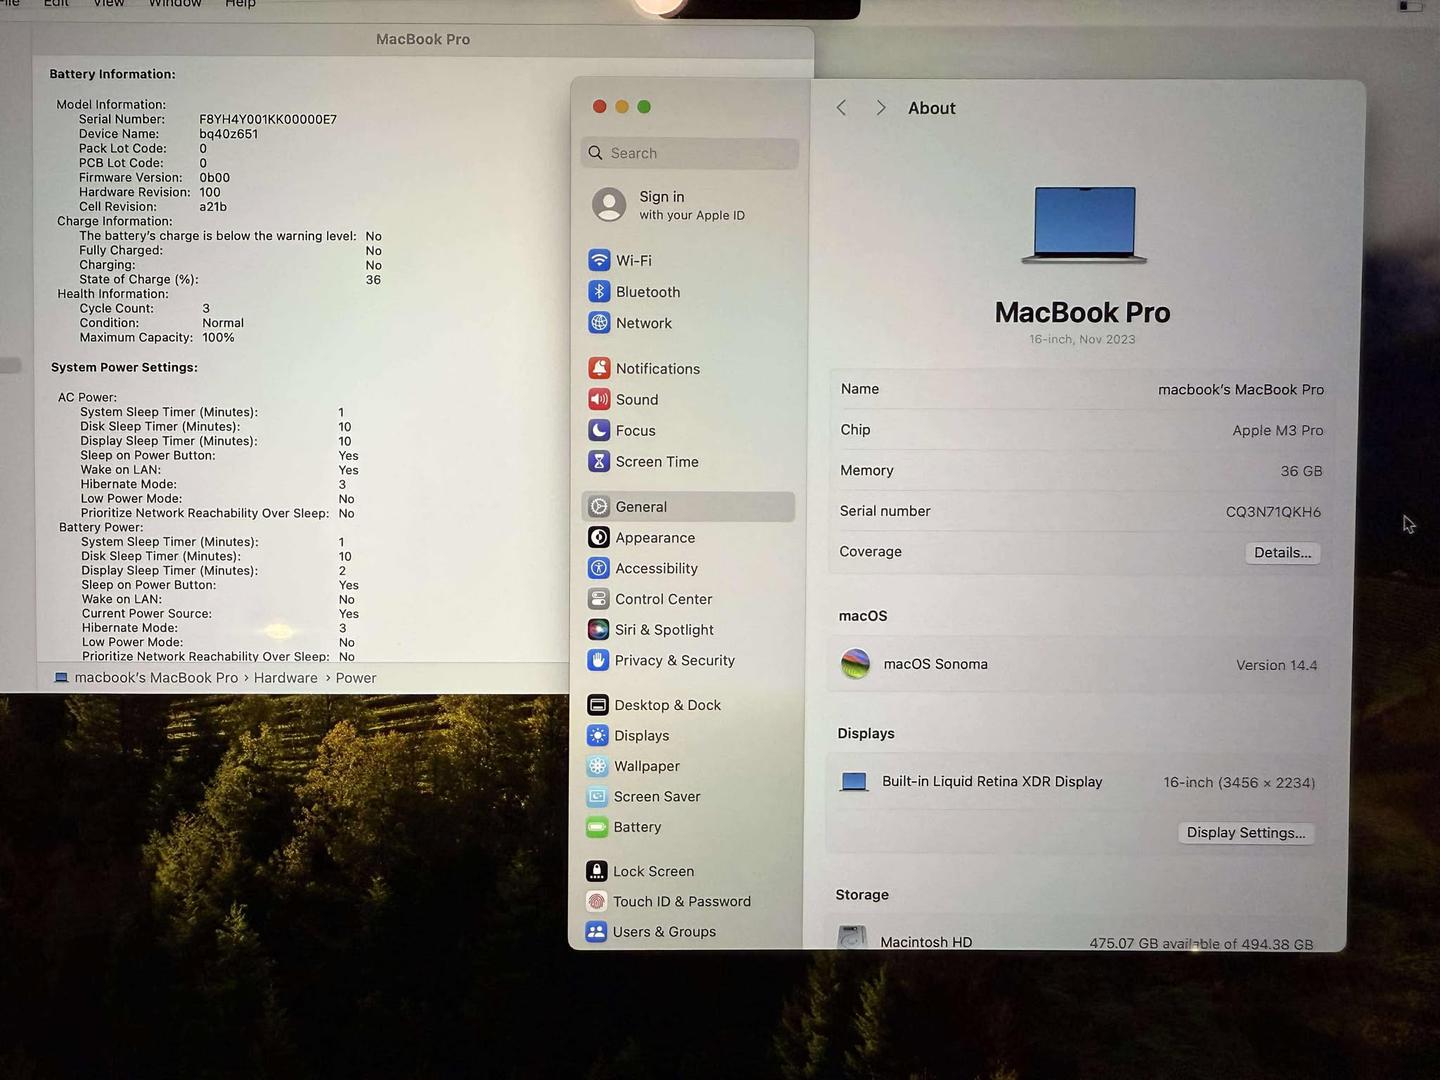Click the serial number "CQ3N71QKH6"
The image size is (1440, 1080).
[1273, 512]
